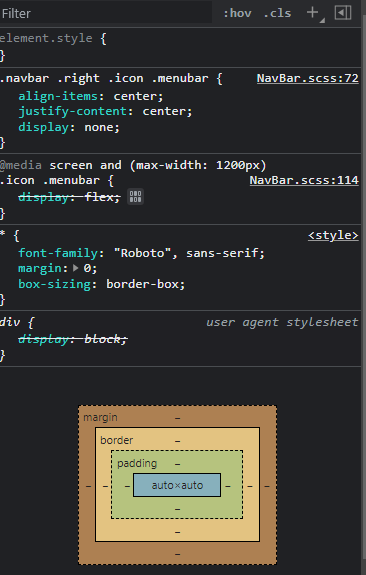Click the Filter styles input field
Viewport: 366px width, 575px height.
[106, 13]
